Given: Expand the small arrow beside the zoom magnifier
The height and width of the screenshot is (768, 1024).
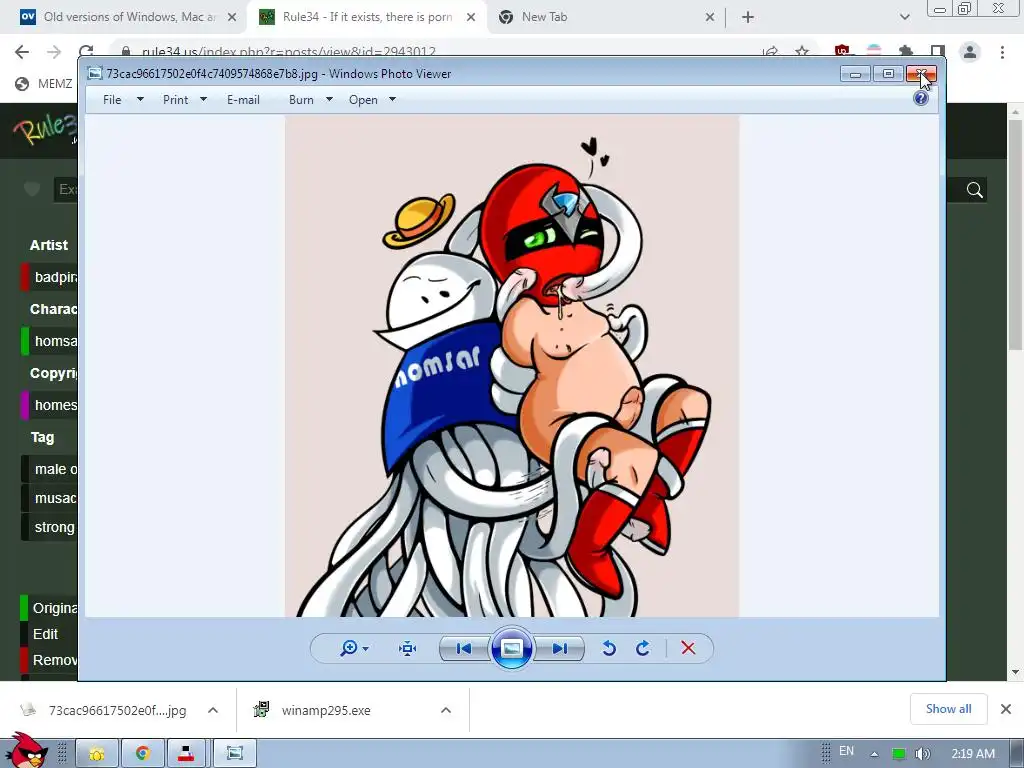Looking at the screenshot, I should point(366,648).
